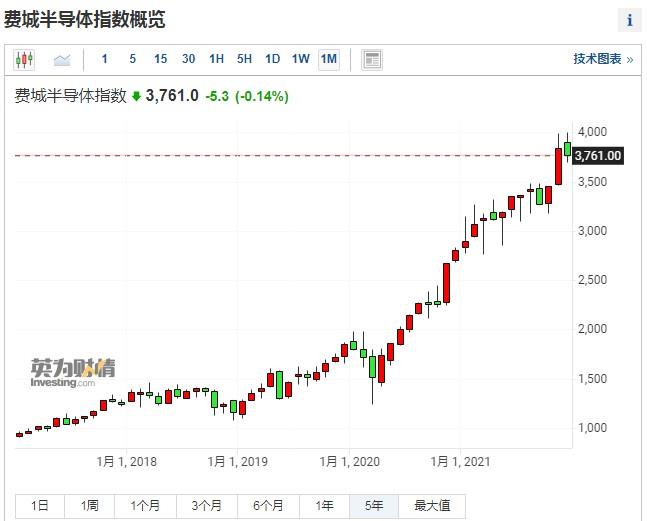
Task: Click the news layout icon in toolbar
Action: pyautogui.click(x=372, y=60)
